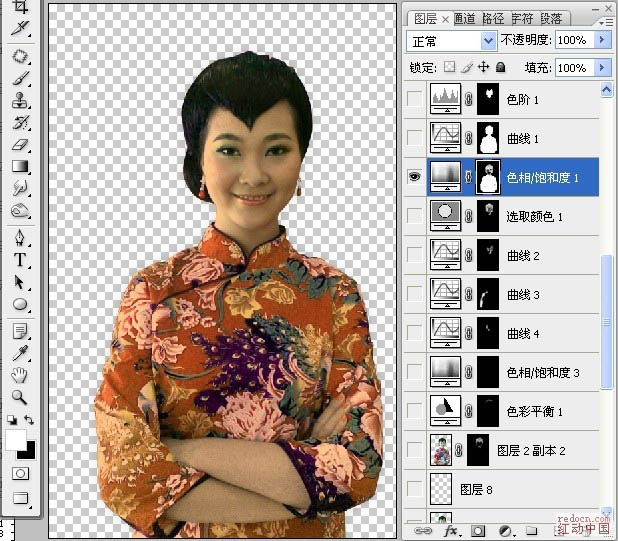Viewport: 618px width, 541px height.
Task: Select the 图层 8 layer
Action: tap(513, 489)
